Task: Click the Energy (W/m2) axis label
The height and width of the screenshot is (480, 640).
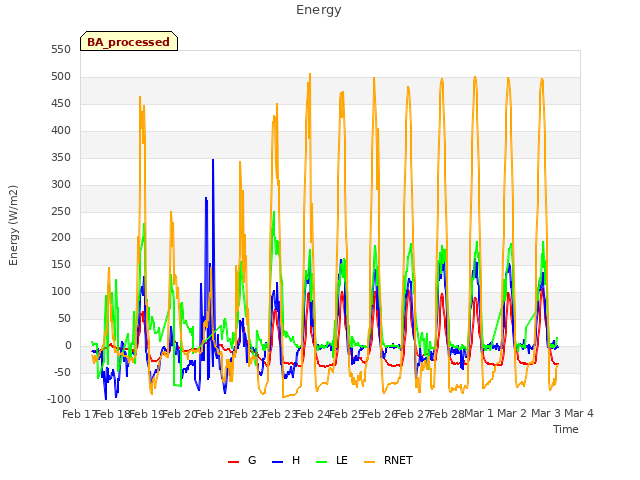Action: (x=13, y=225)
